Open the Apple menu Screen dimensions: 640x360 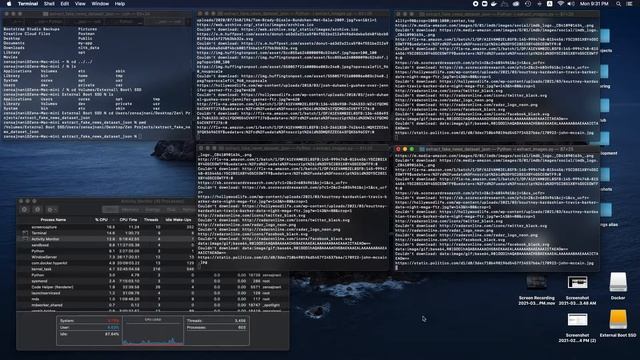click(x=9, y=4)
